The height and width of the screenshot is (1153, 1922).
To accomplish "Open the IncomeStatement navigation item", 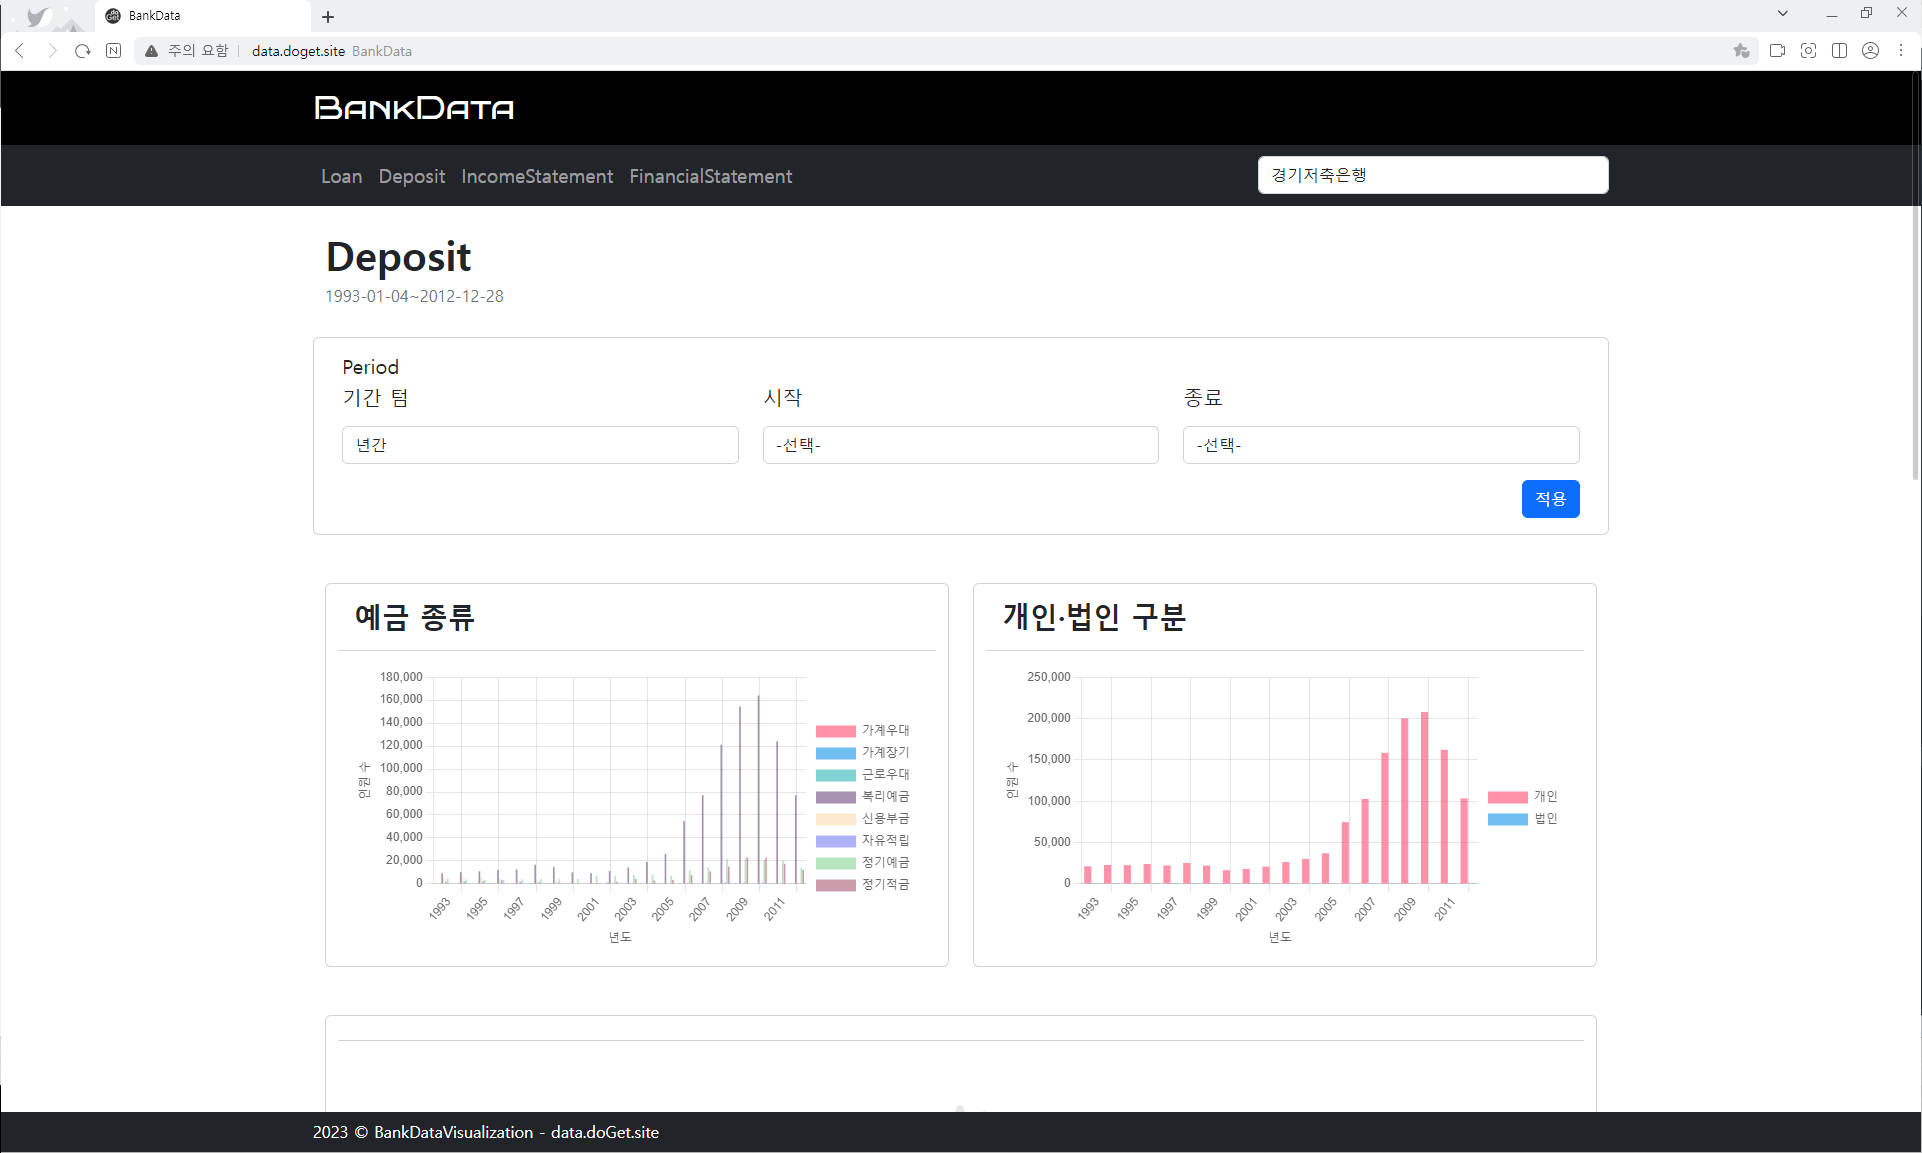I will pos(537,176).
